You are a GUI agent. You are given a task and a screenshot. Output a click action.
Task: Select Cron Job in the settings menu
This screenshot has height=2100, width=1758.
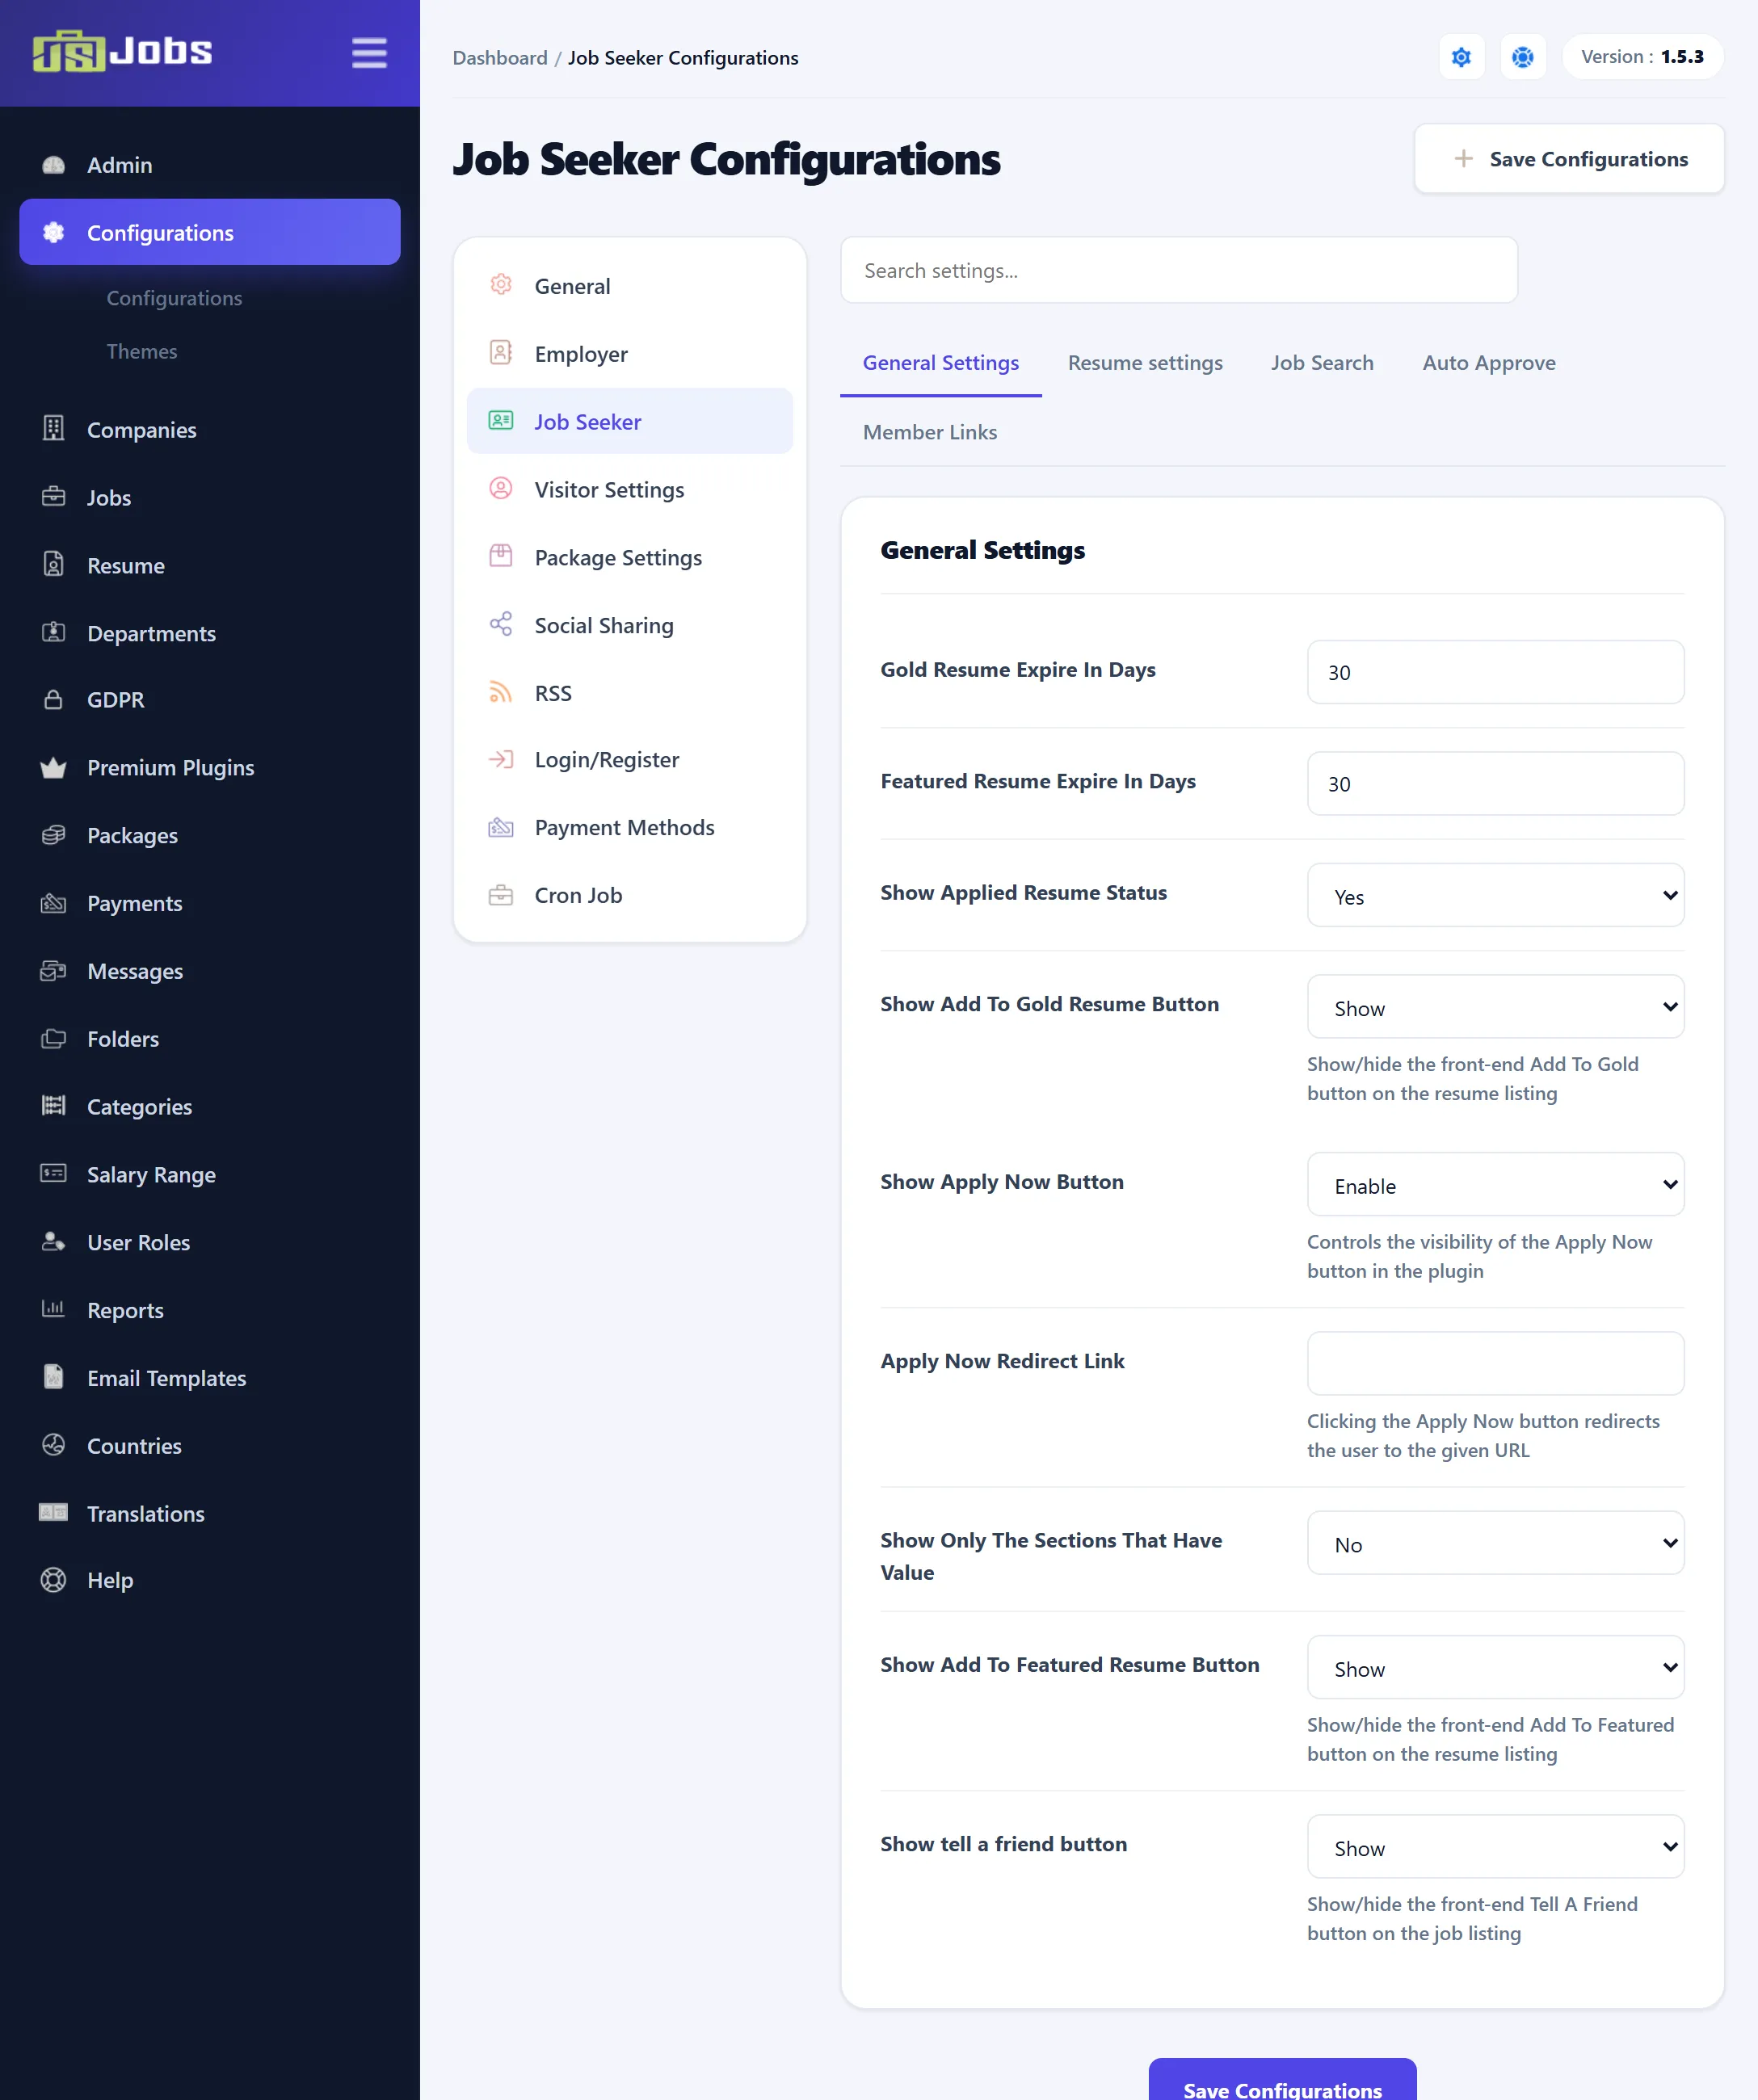(629, 895)
